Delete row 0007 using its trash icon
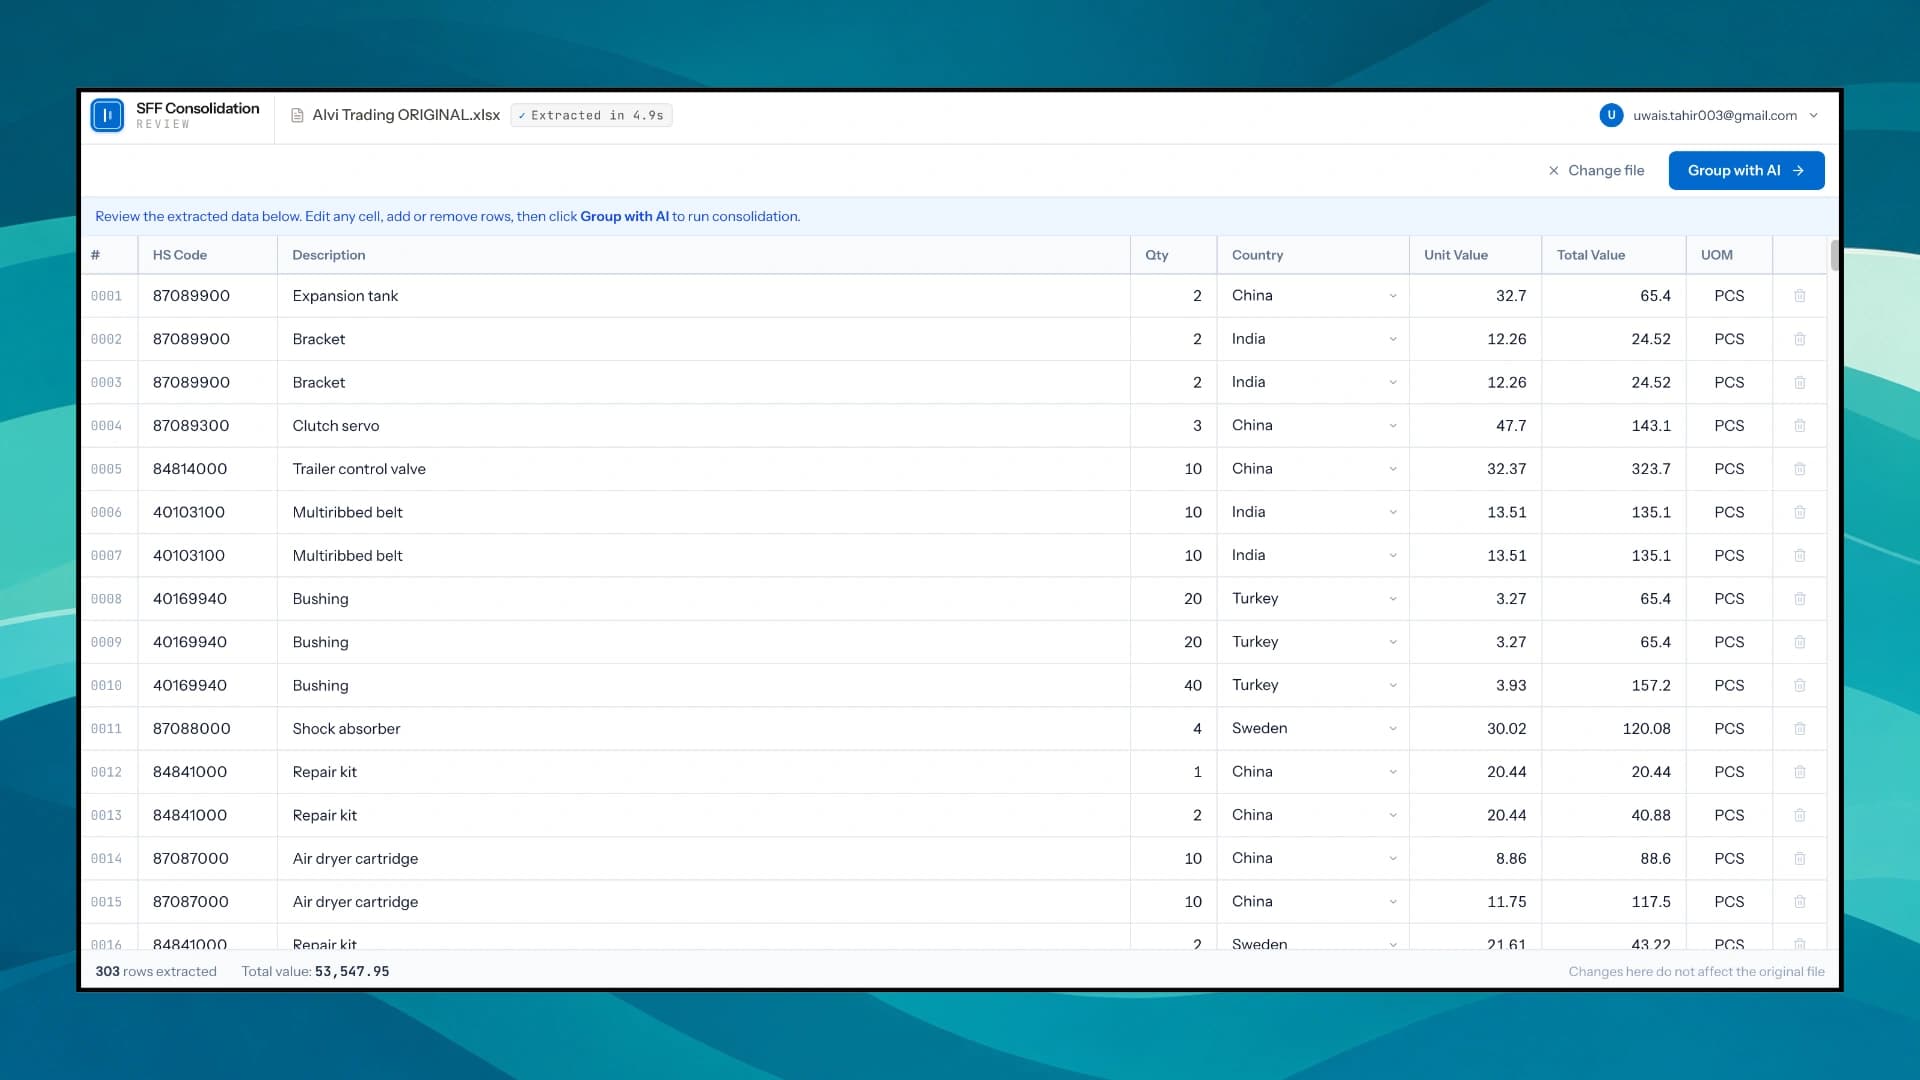Viewport: 1920px width, 1080px height. point(1800,555)
